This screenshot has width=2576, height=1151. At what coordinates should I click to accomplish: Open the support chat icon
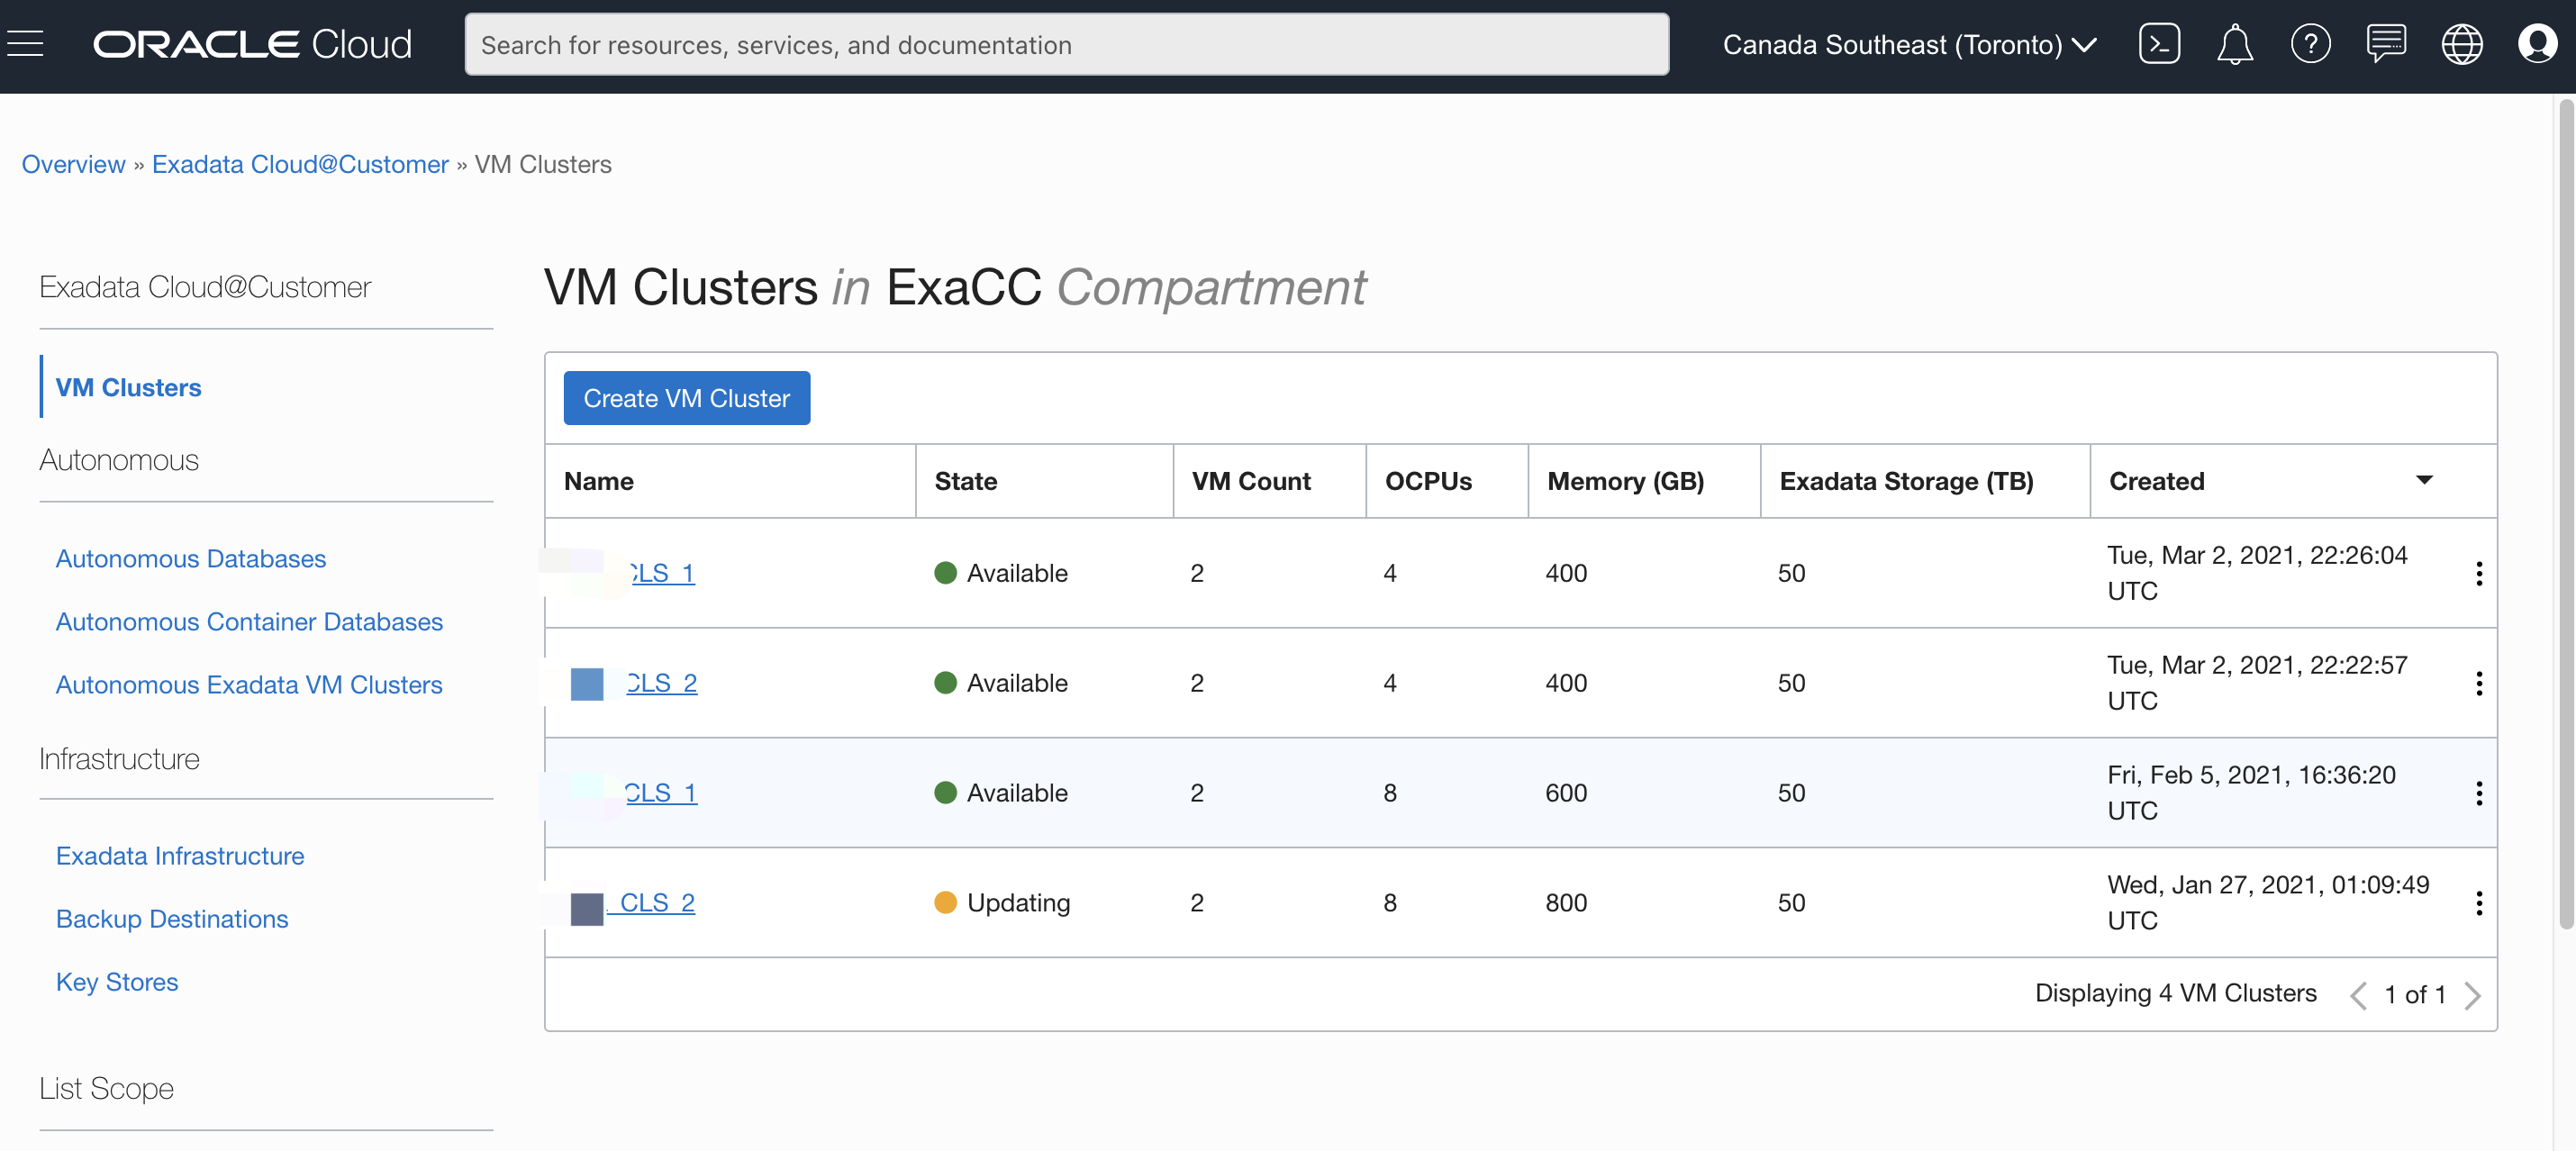(2386, 44)
